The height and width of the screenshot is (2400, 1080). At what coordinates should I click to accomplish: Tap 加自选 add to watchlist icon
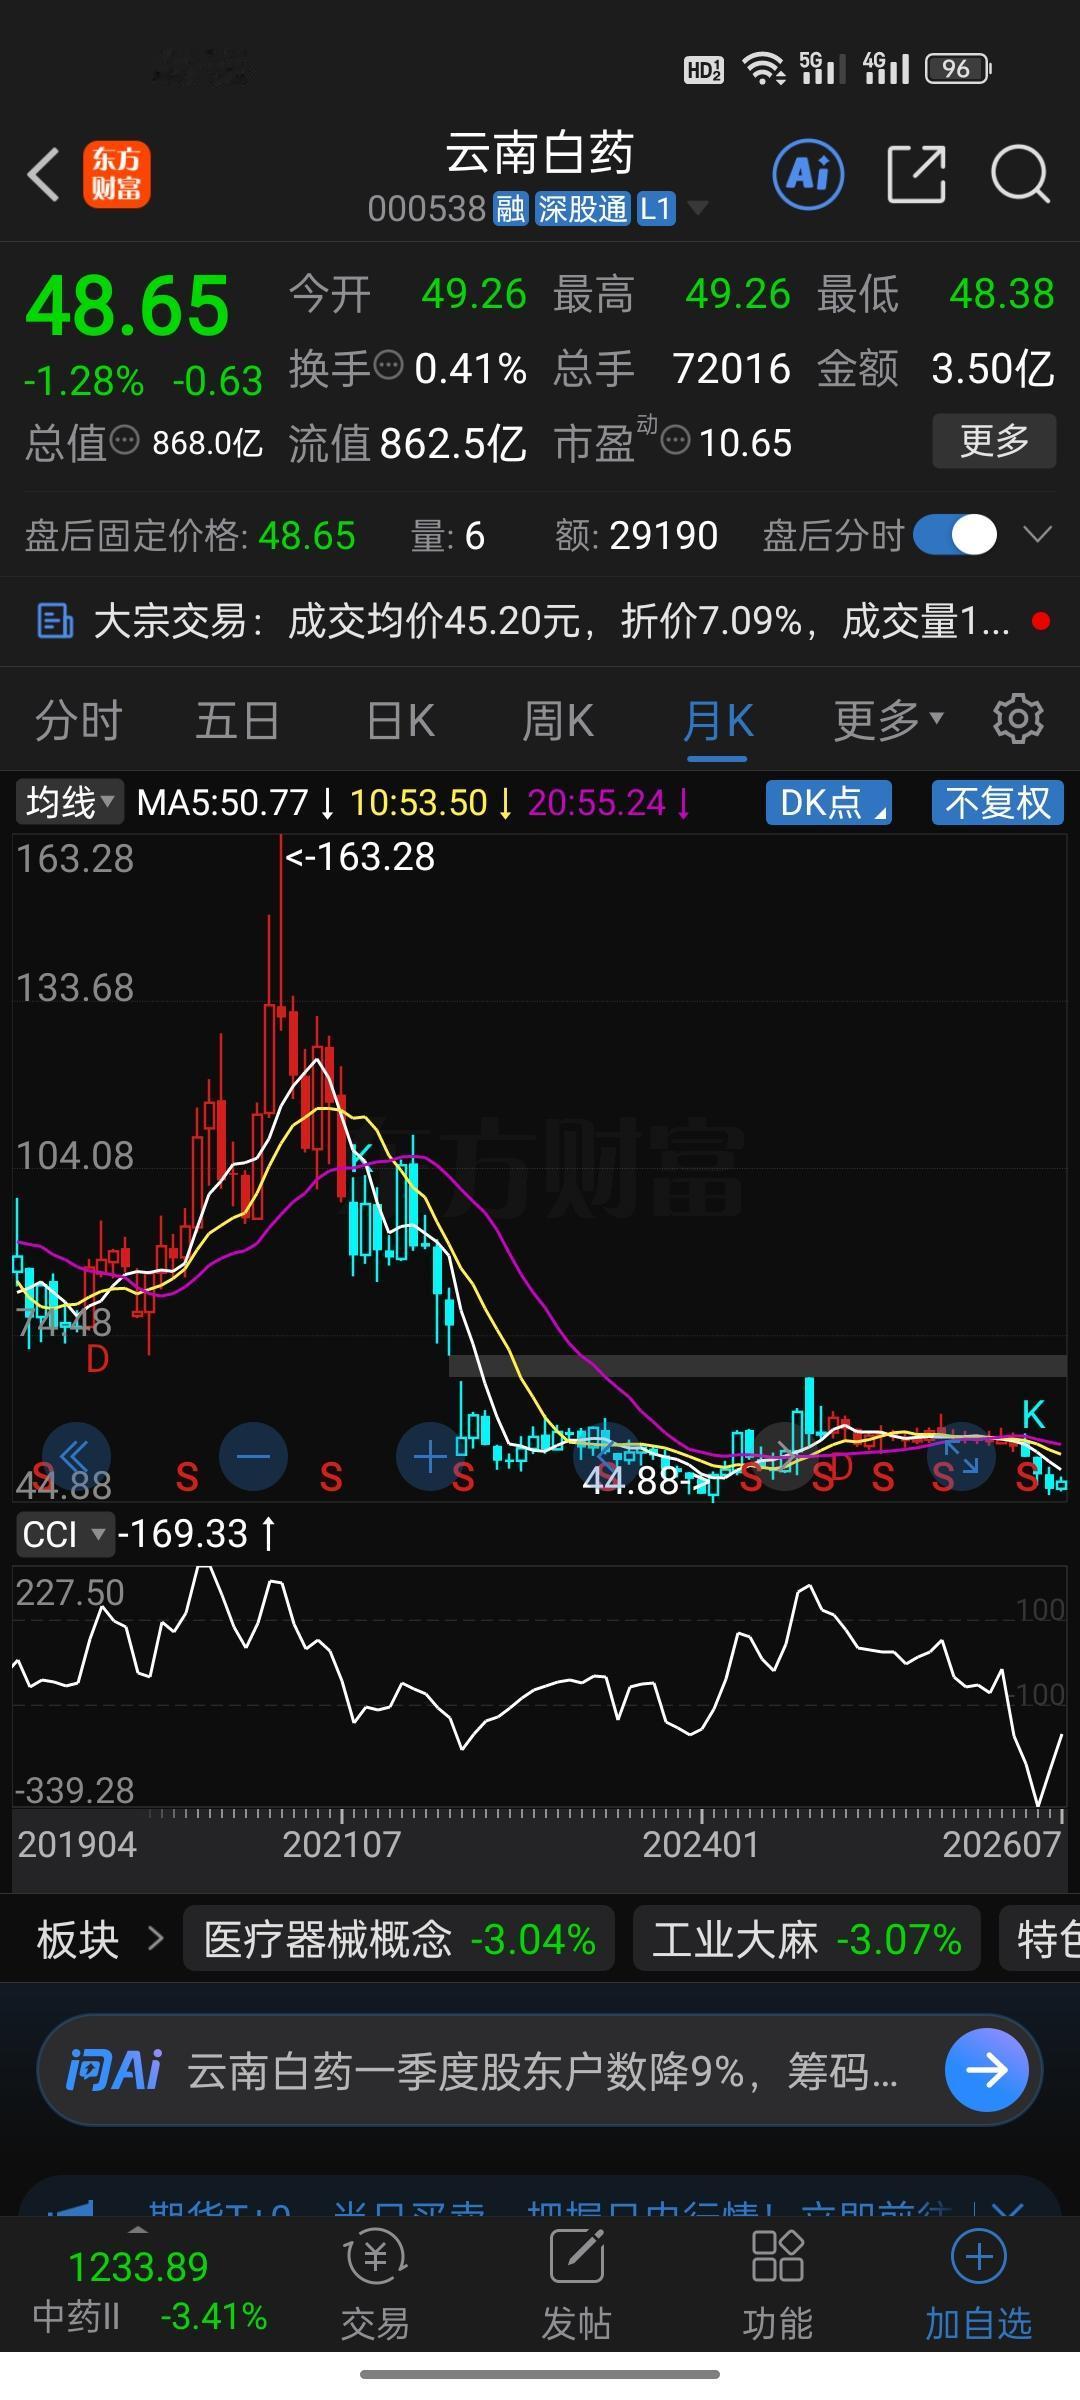click(x=978, y=2257)
